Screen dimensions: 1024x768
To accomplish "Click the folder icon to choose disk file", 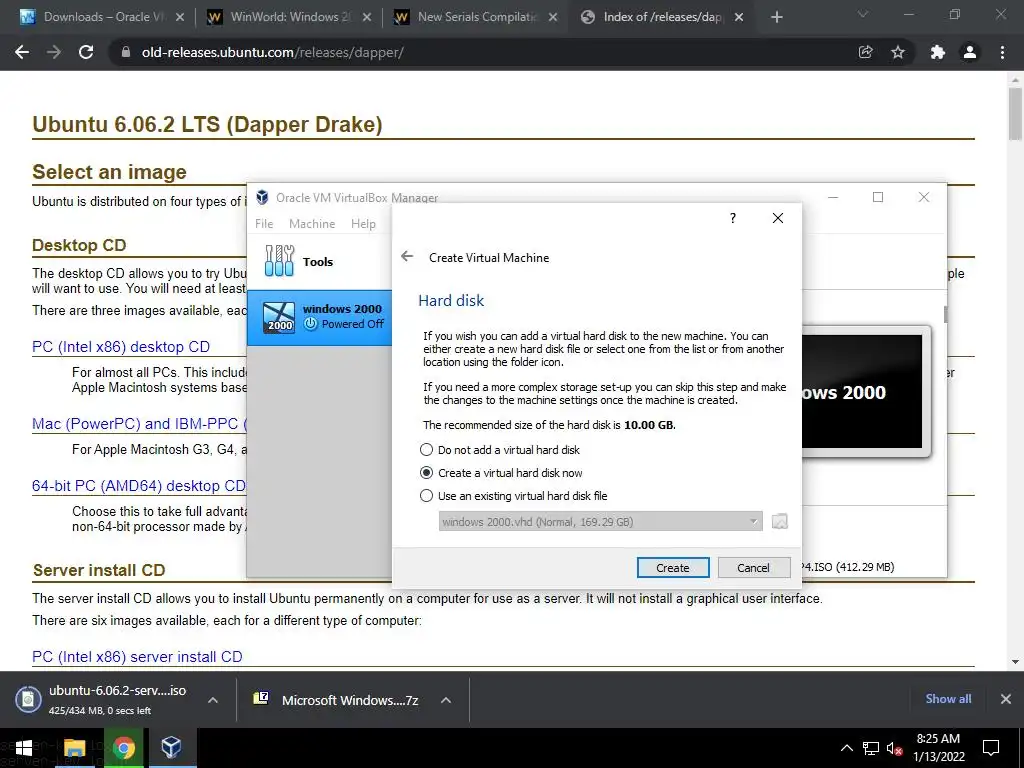I will [x=780, y=521].
